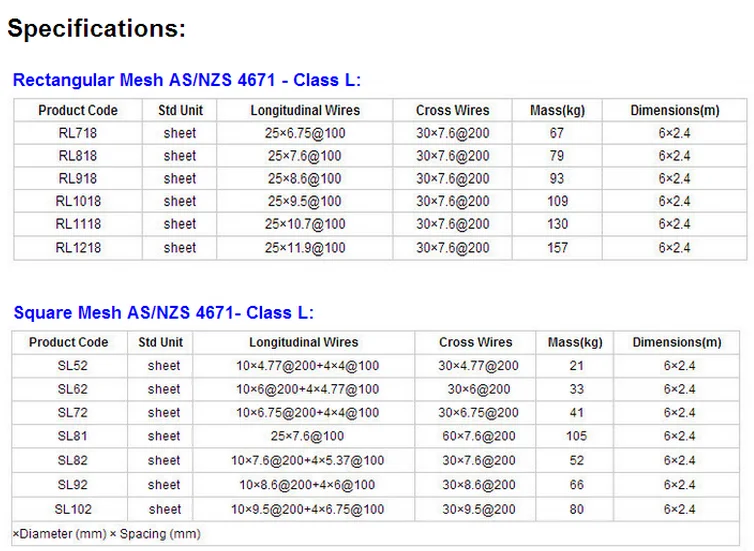Select the 25×11.9@100 longitudinal wires cell
This screenshot has height=551, width=754.
(x=304, y=248)
